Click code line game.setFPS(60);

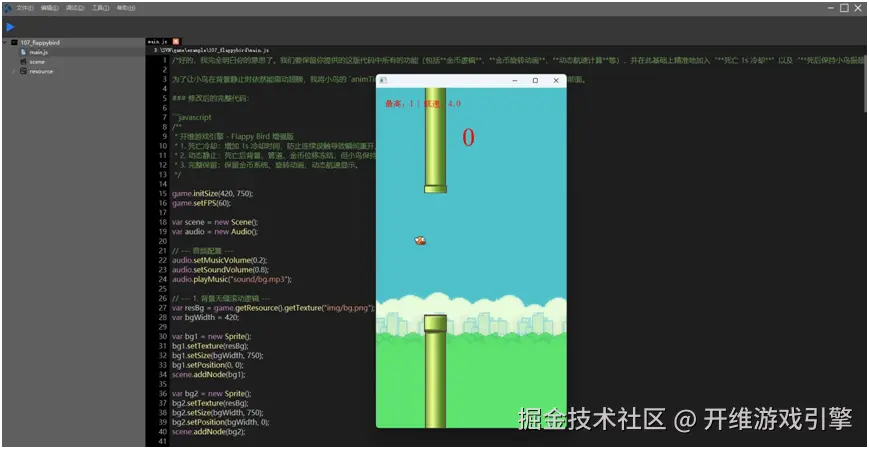[201, 203]
